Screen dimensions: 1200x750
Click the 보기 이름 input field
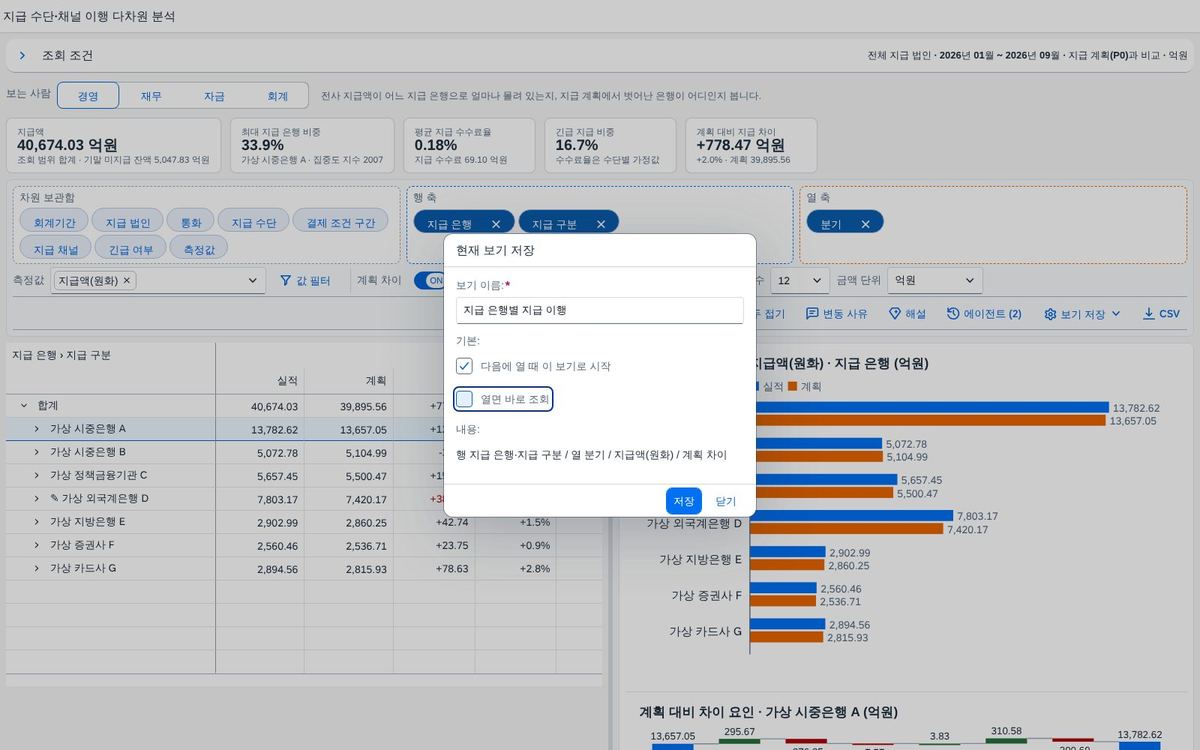(600, 310)
